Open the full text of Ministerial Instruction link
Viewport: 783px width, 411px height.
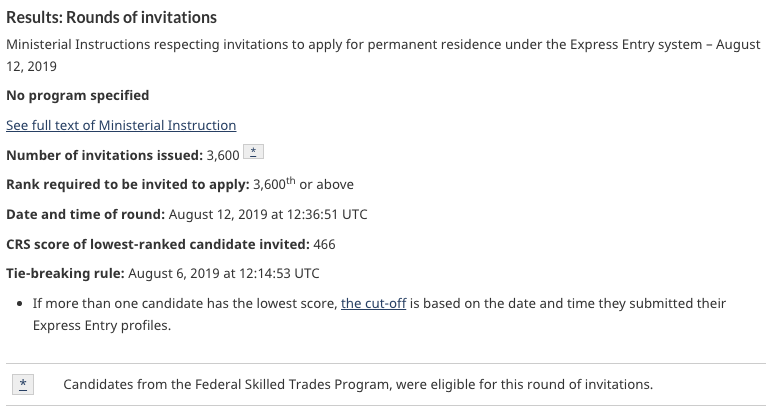(x=121, y=125)
